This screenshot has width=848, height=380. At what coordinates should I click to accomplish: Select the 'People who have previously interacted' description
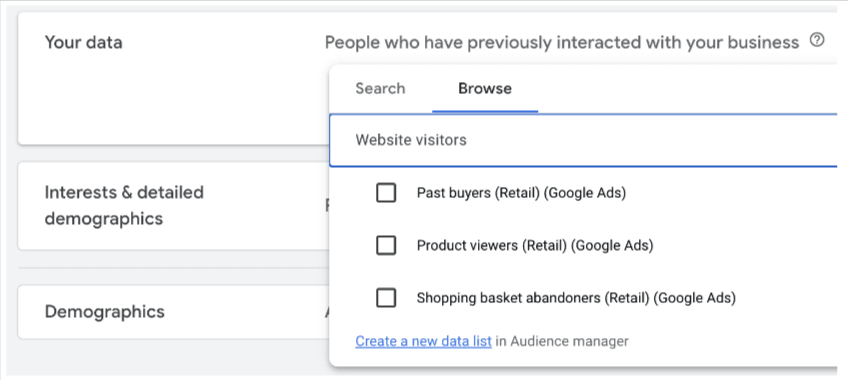click(562, 42)
